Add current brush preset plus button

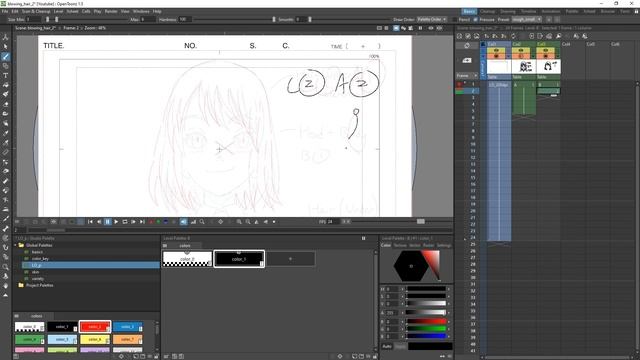pyautogui.click(x=549, y=20)
